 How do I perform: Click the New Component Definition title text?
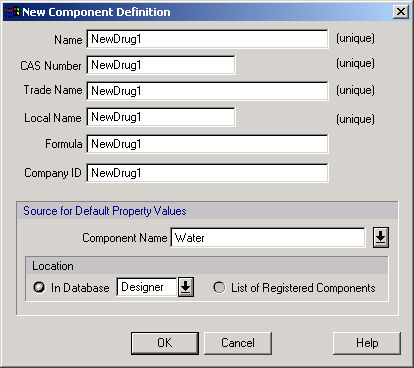pyautogui.click(x=96, y=12)
